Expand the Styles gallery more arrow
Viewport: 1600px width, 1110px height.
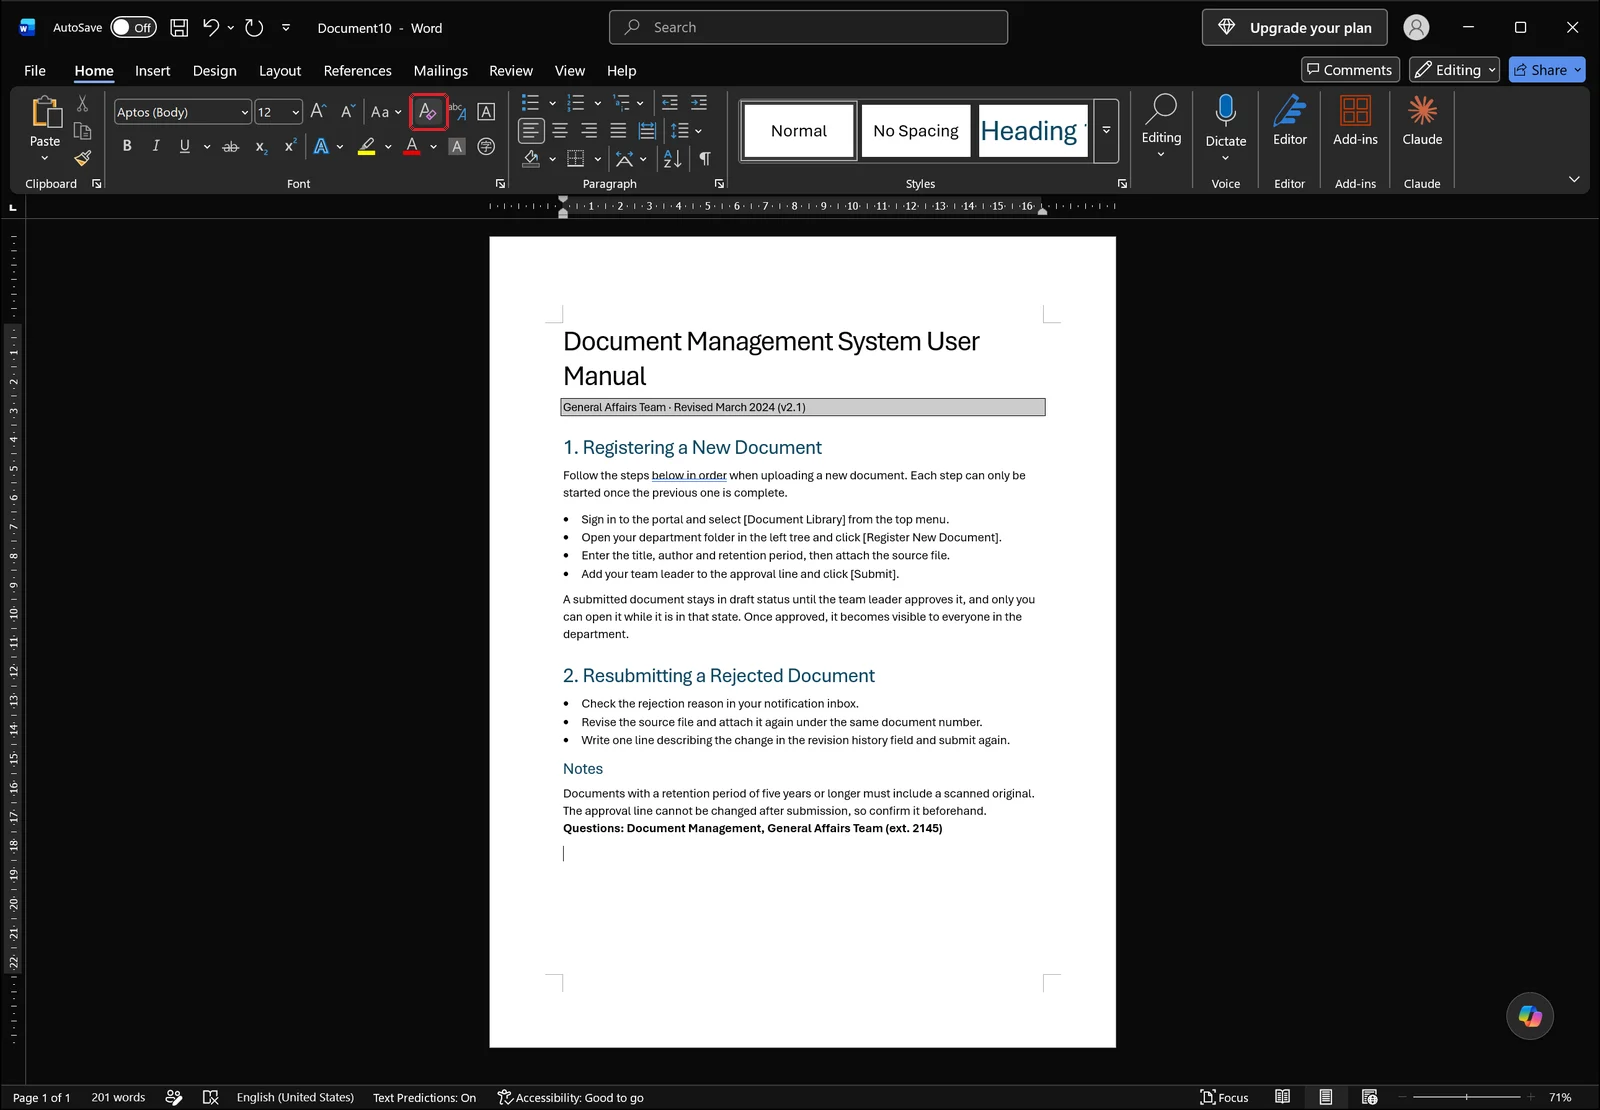coord(1106,131)
